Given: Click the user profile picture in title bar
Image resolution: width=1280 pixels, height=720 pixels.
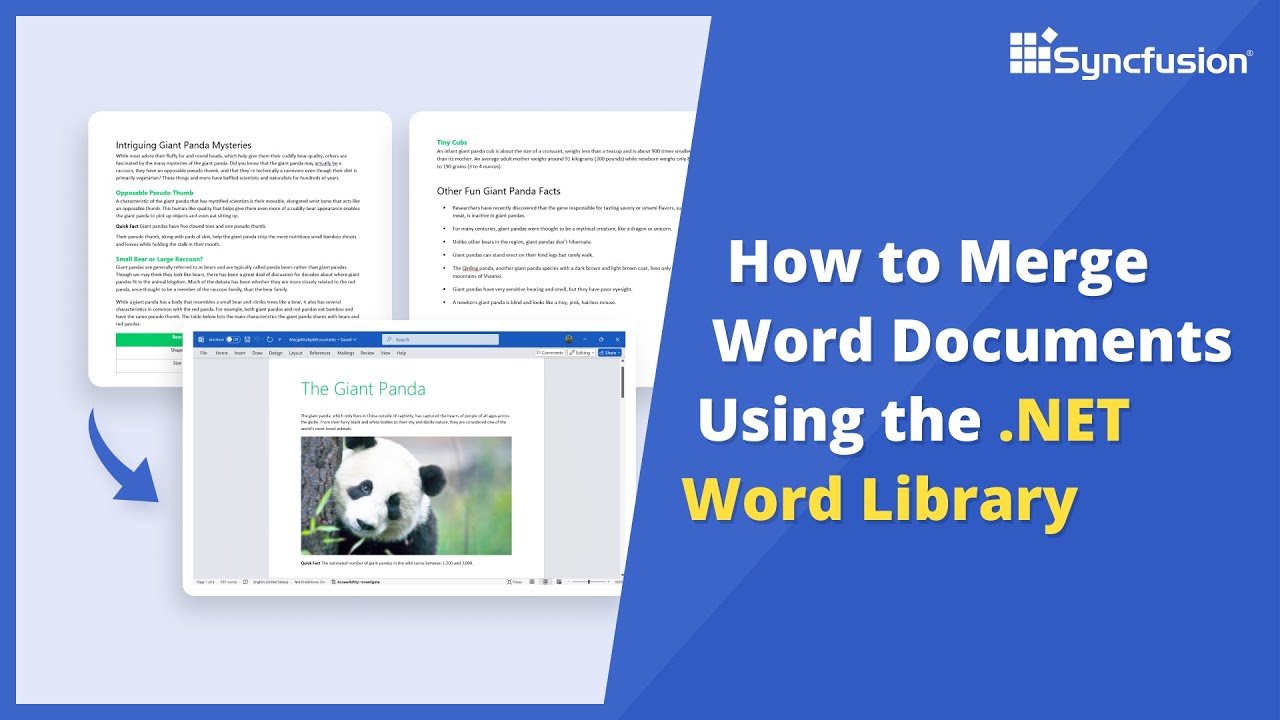Looking at the screenshot, I should click(x=567, y=339).
